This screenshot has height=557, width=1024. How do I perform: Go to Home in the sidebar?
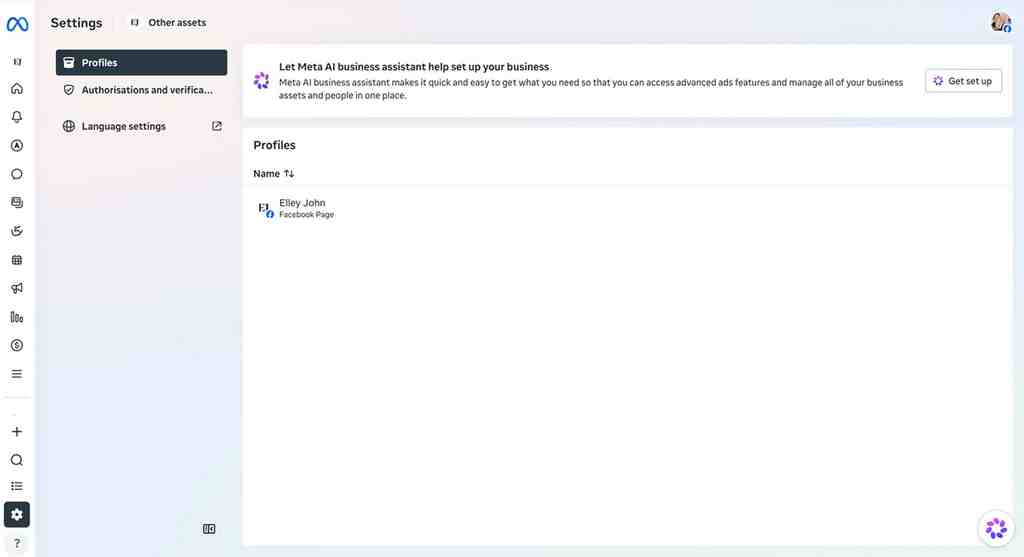(17, 88)
